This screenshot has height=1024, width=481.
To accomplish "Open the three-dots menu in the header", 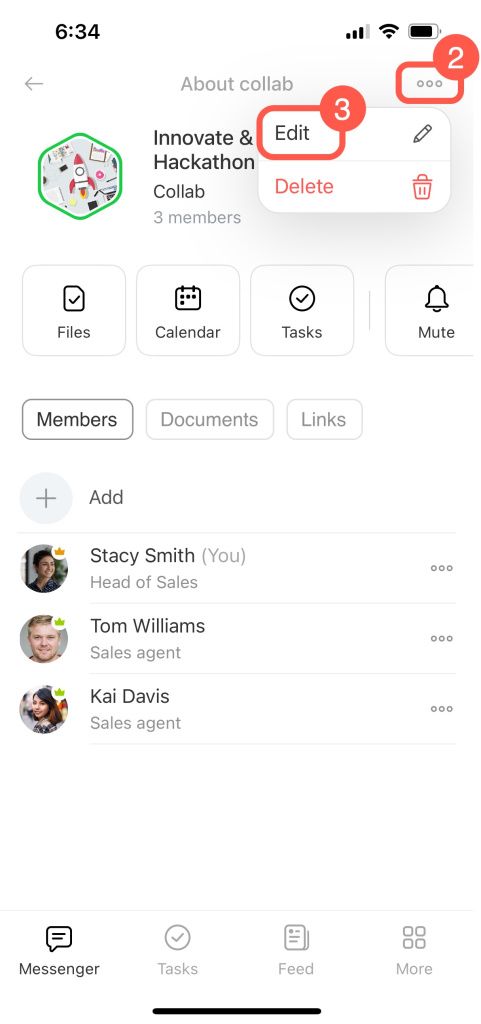I will 429,84.
